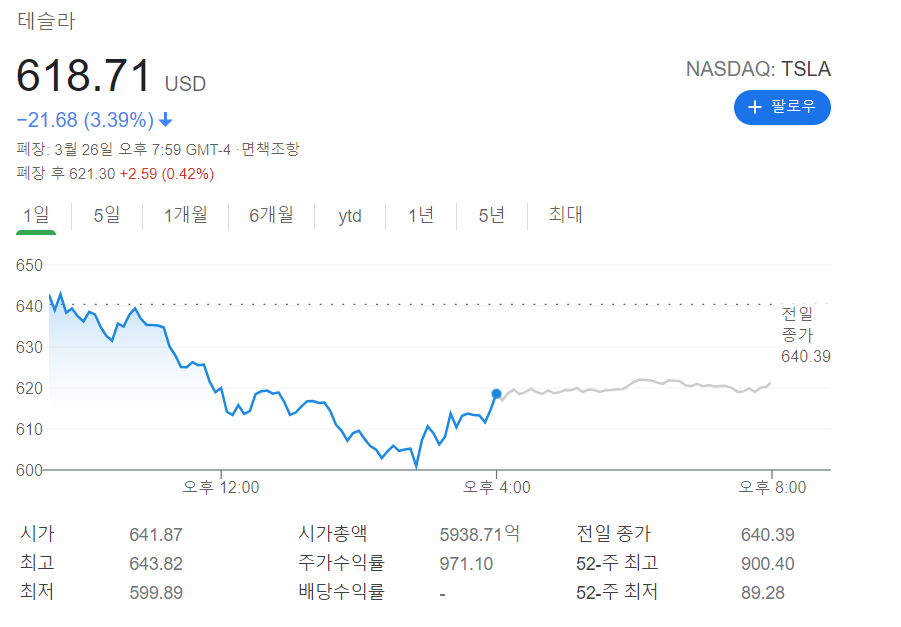Show the 1년 chart view
The image size is (901, 627).
(x=421, y=216)
